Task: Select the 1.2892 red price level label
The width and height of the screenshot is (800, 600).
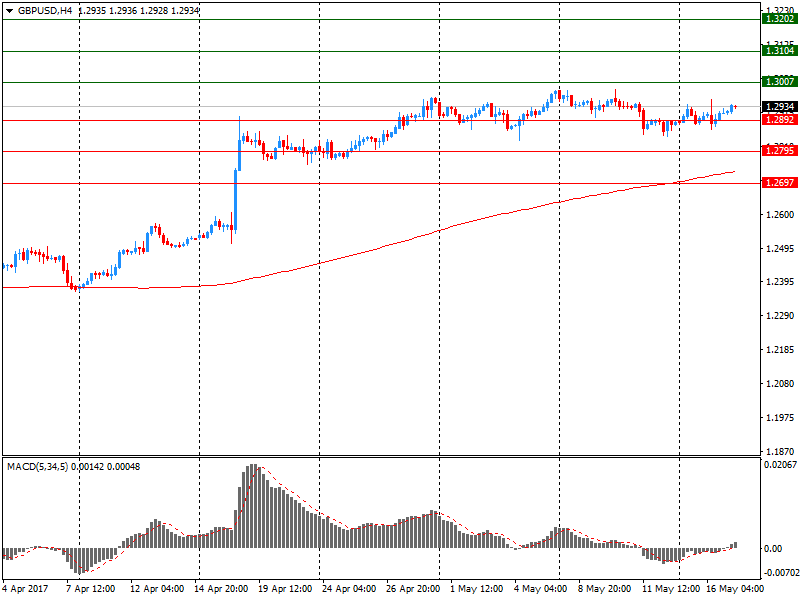Action: [780, 120]
